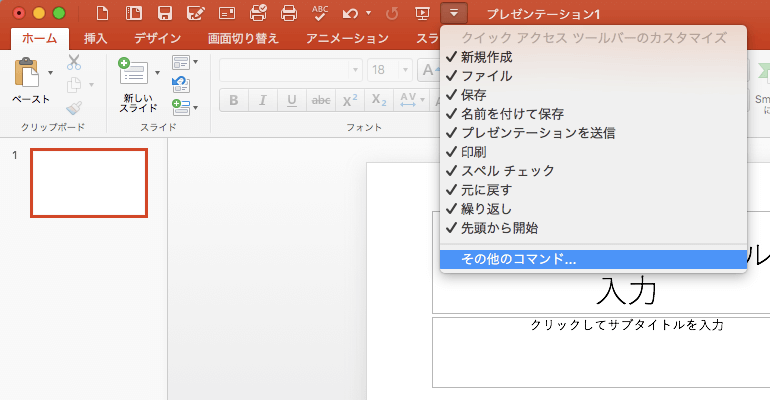Image resolution: width=770 pixels, height=400 pixels.
Task: Click the Send presentation icon
Action: [227, 13]
